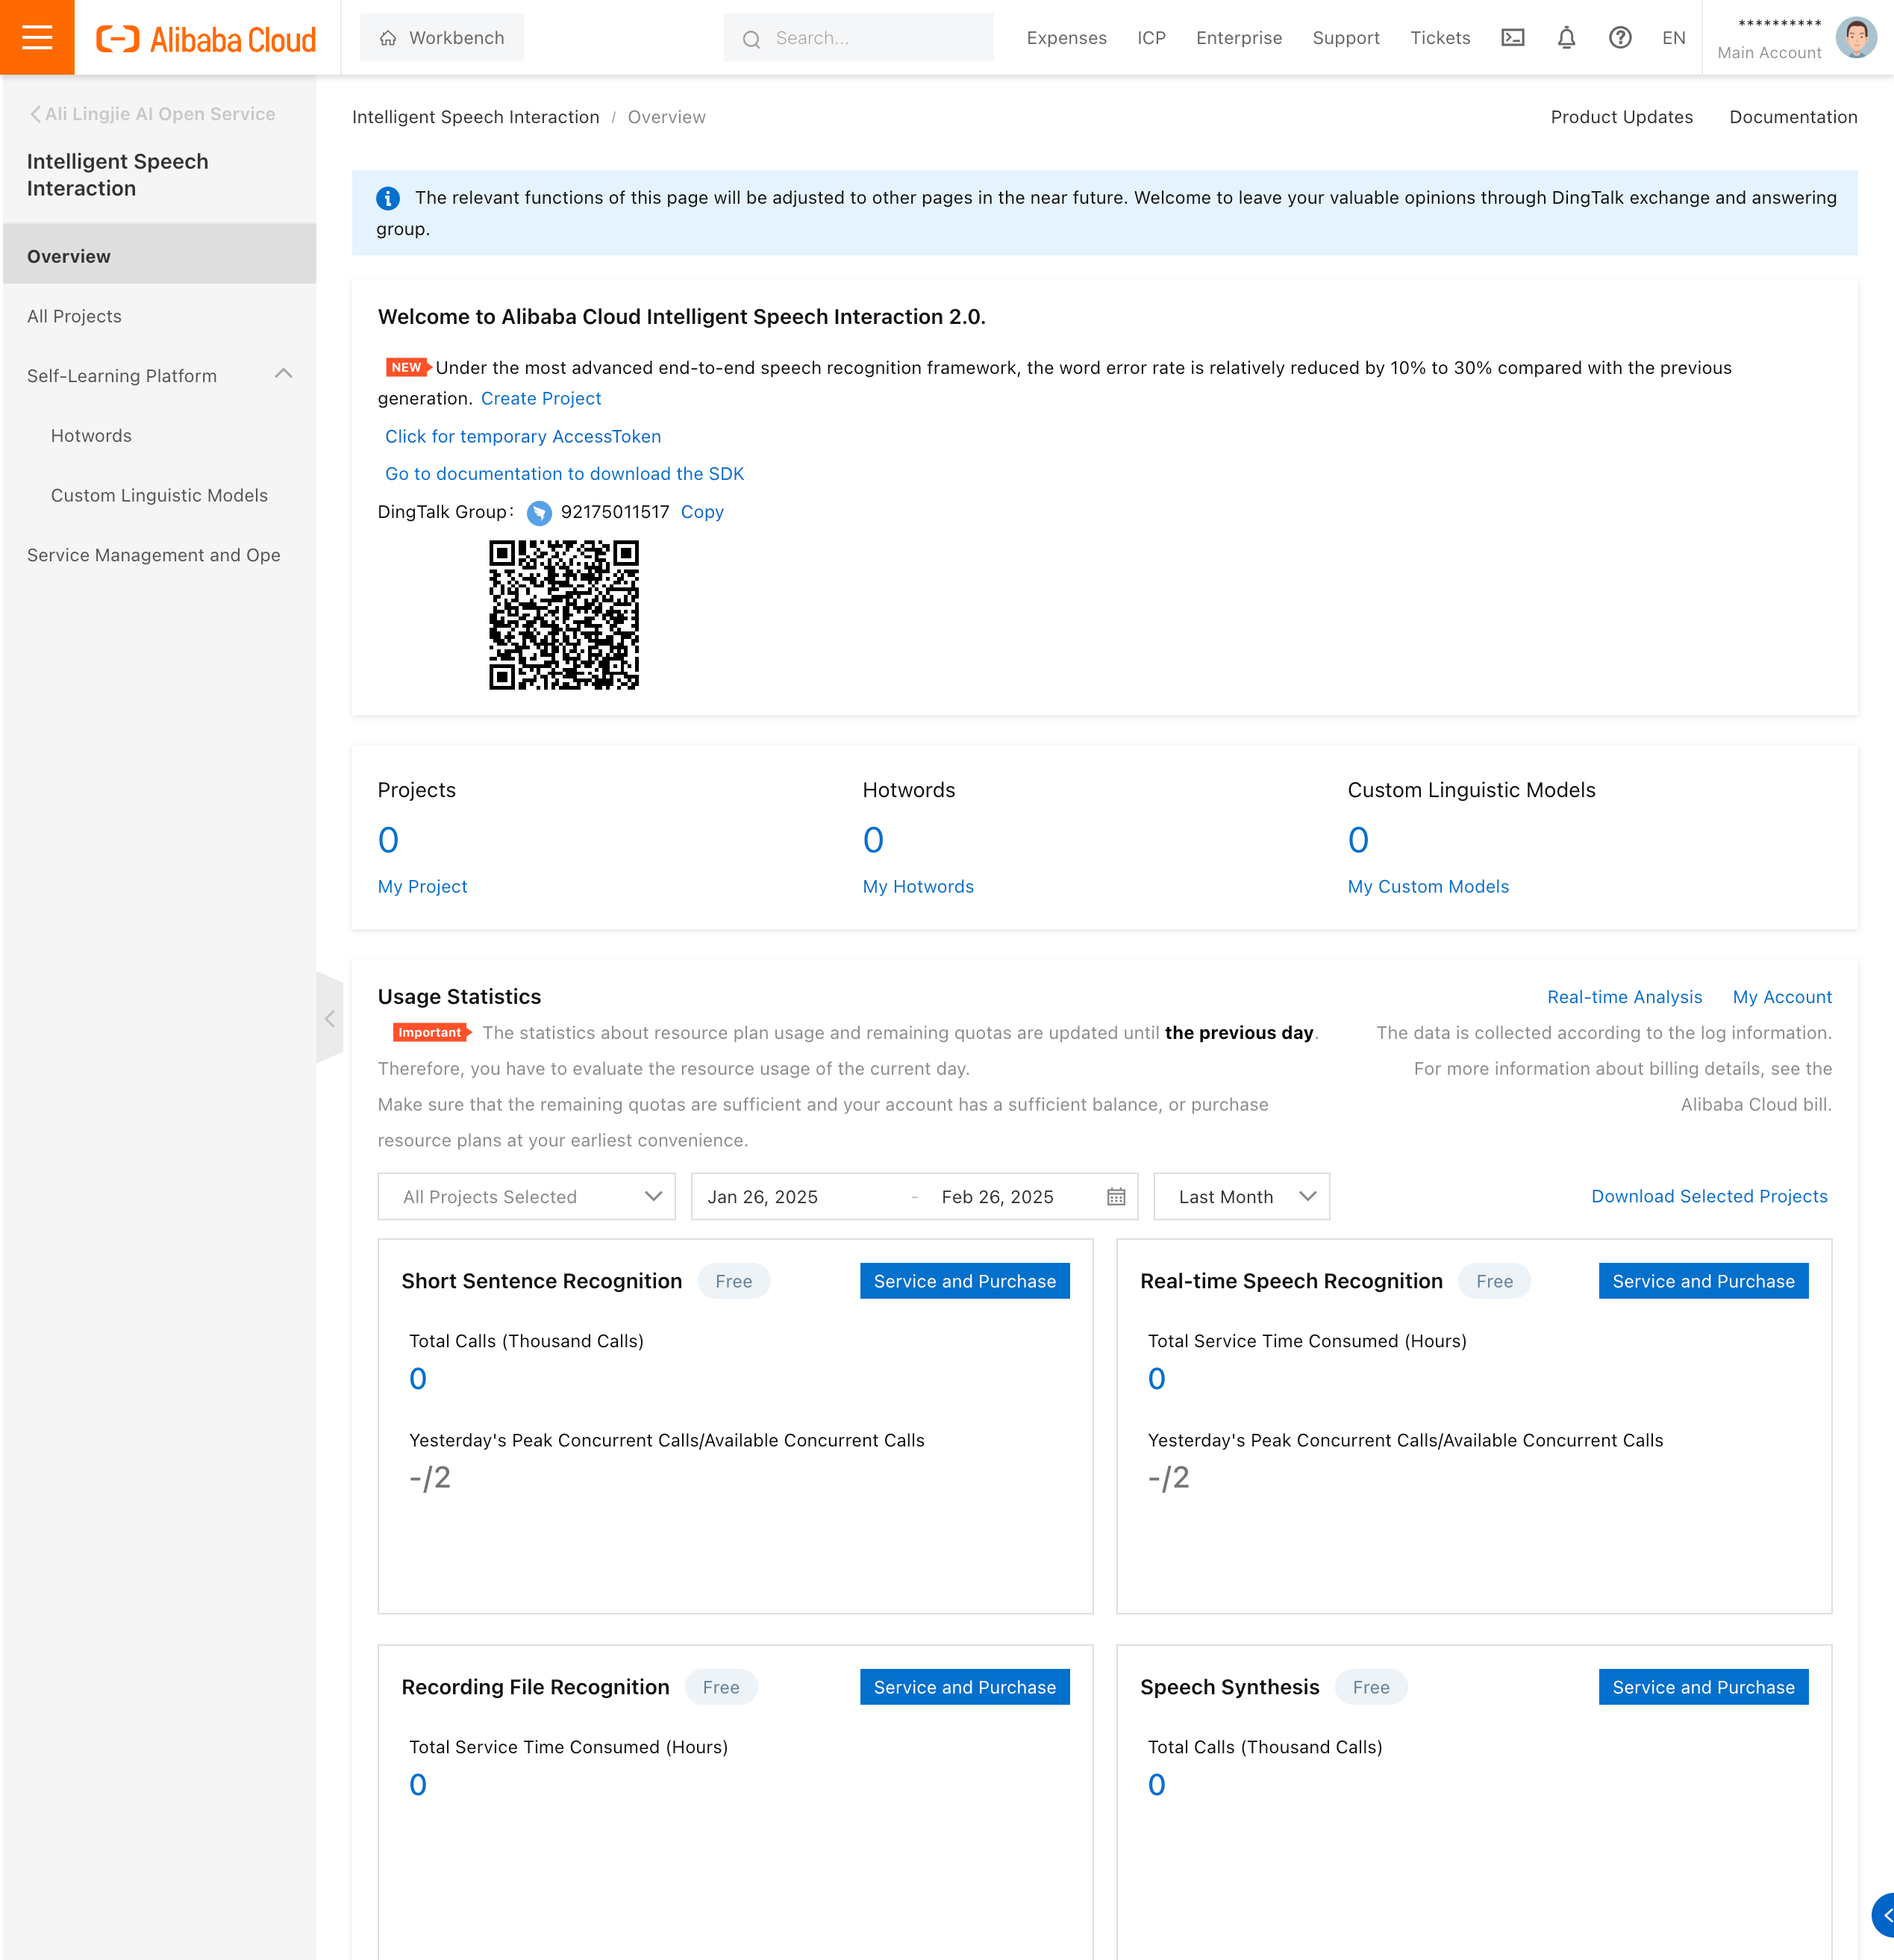This screenshot has height=1960, width=1894.
Task: Open the date range calendar icon
Action: coord(1116,1197)
